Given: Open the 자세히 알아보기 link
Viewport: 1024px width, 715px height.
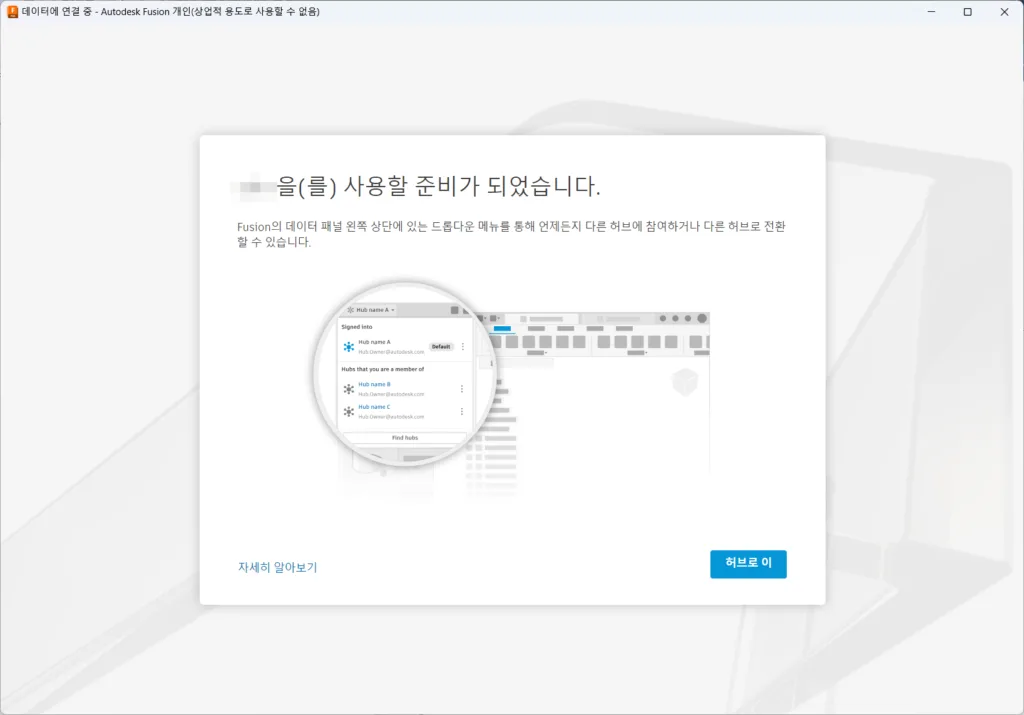Looking at the screenshot, I should tap(278, 567).
